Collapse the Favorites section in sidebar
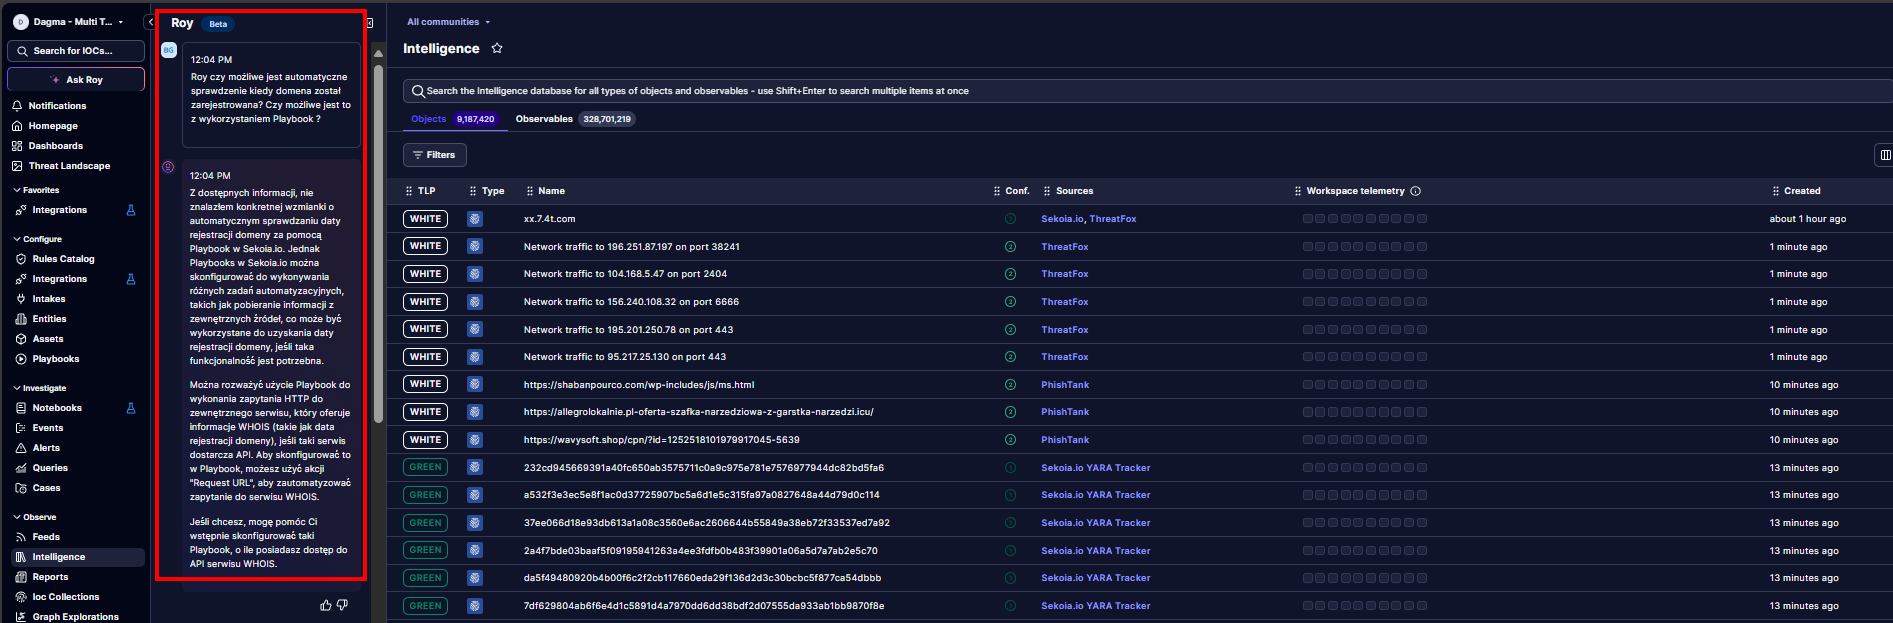Viewport: 1893px width, 623px height. [x=17, y=190]
